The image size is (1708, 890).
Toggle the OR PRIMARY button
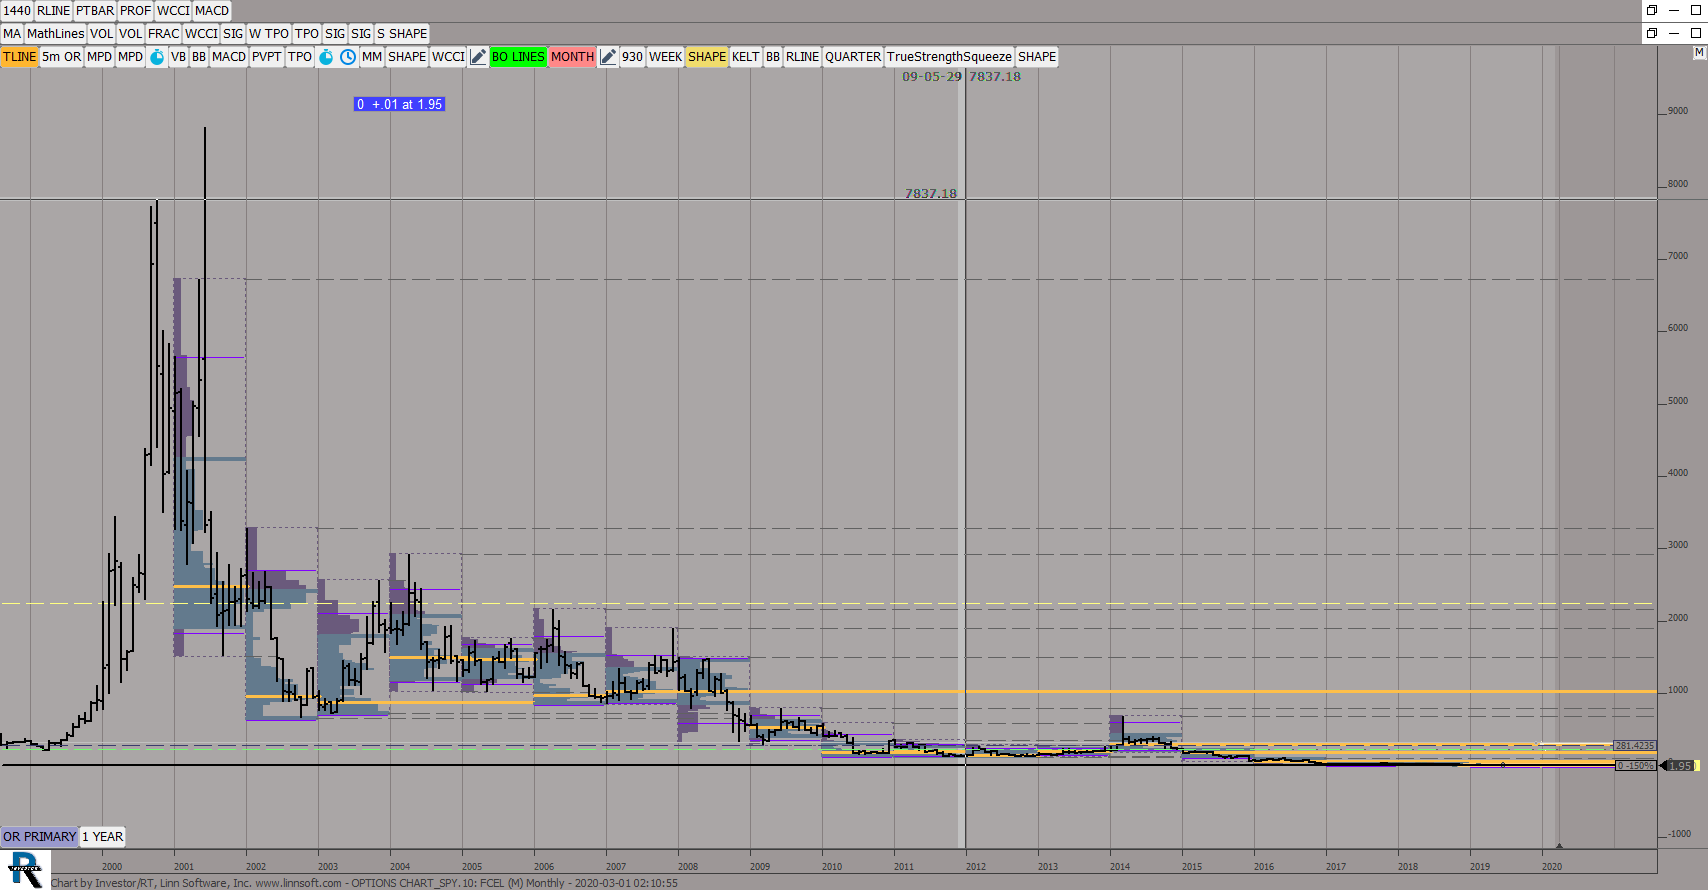pos(39,837)
